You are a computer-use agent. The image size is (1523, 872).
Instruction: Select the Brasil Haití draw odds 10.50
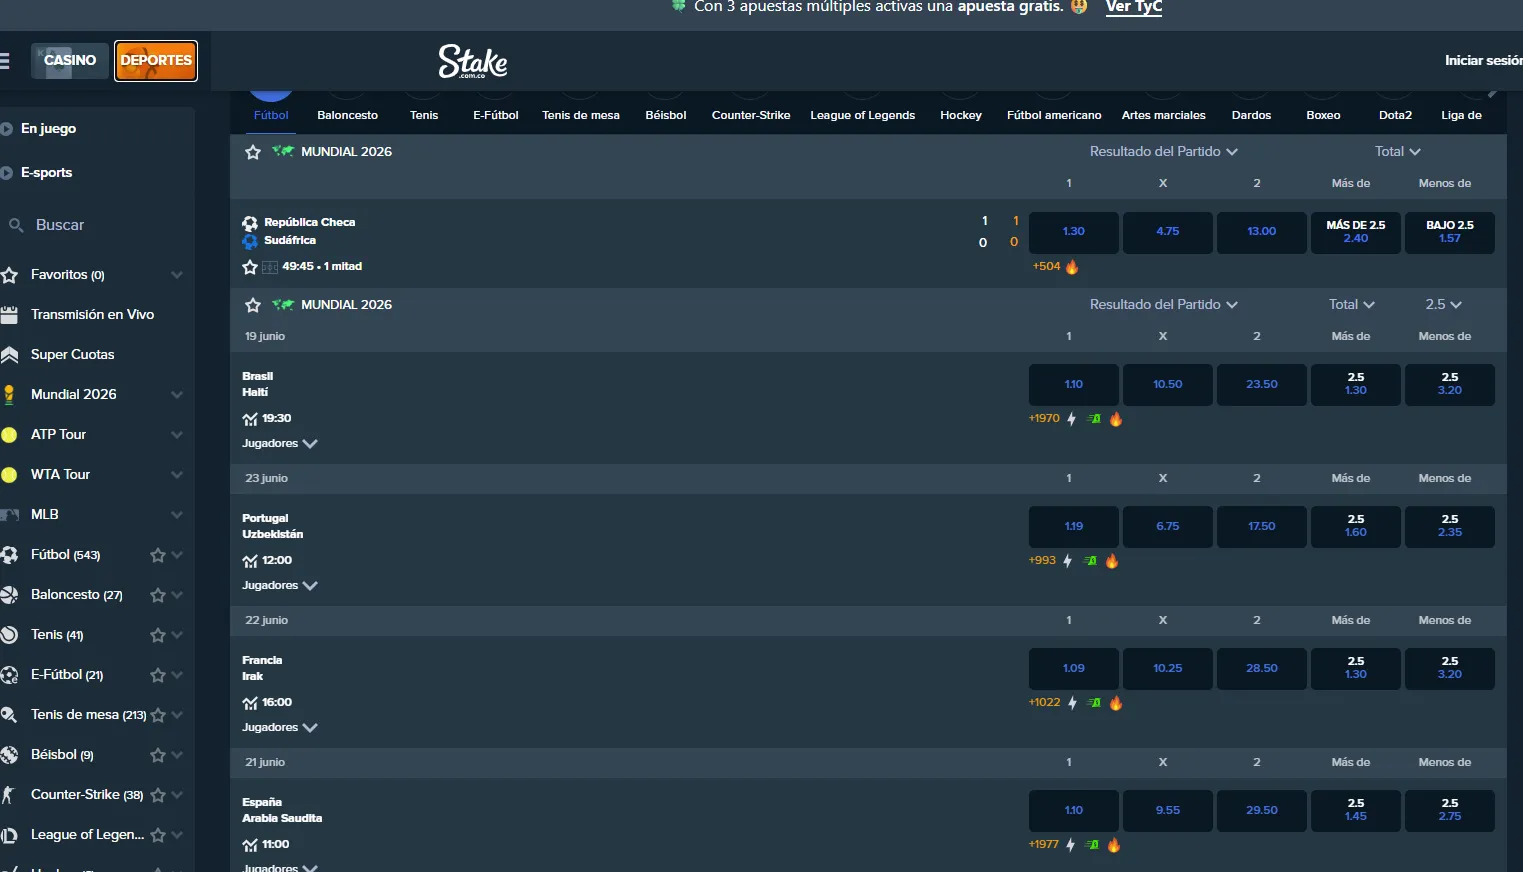[1168, 385]
